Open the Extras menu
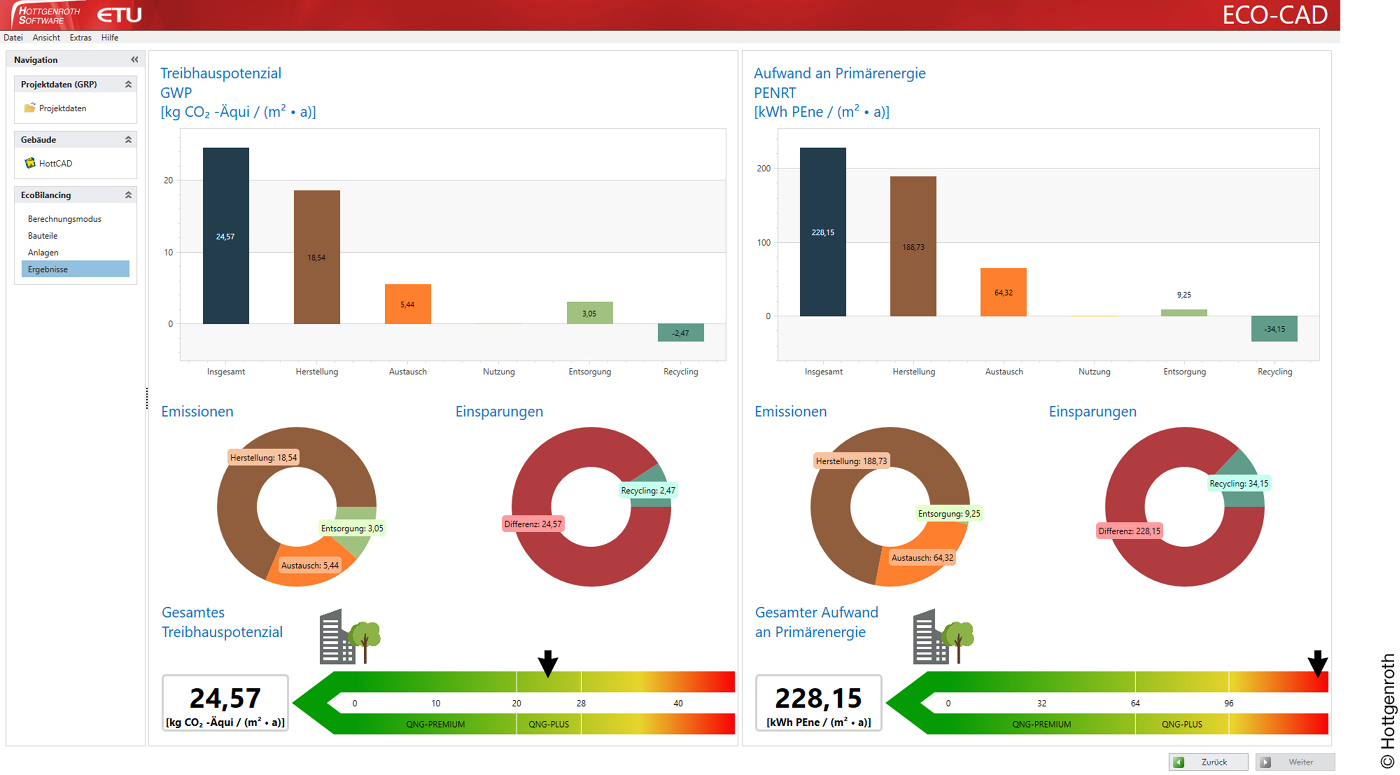The height and width of the screenshot is (775, 1400). [x=80, y=38]
